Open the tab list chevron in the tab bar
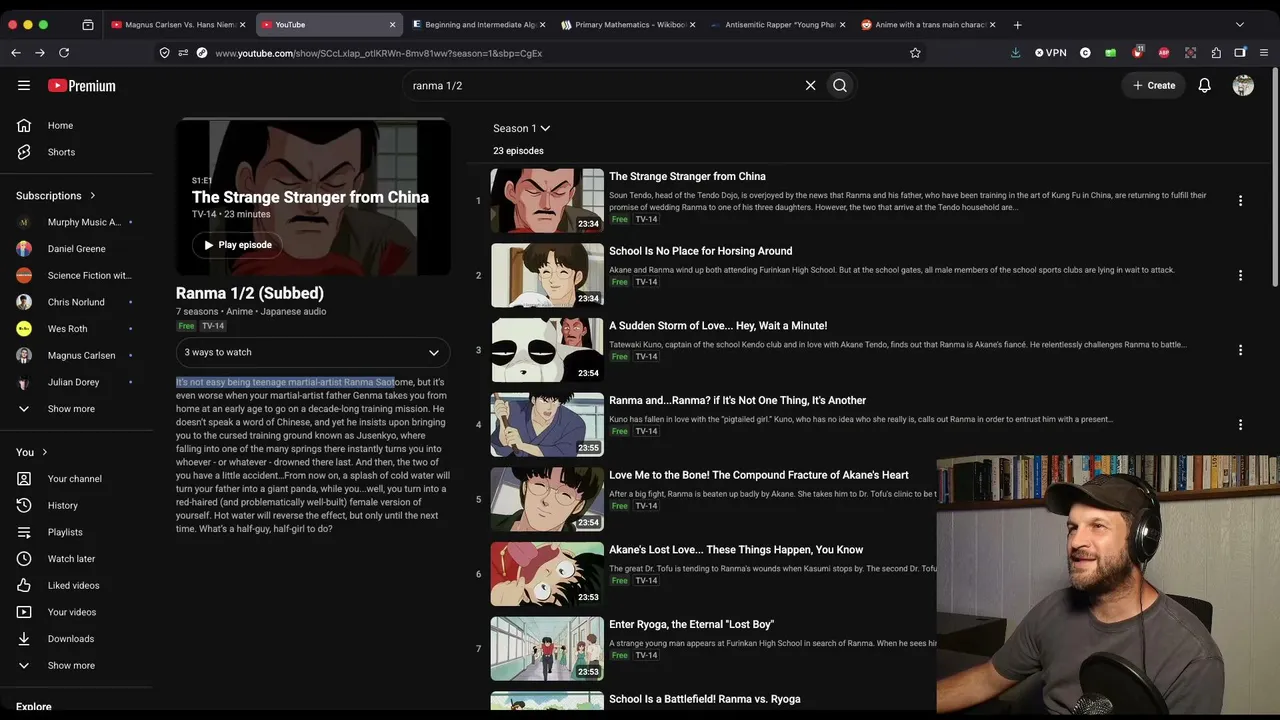Image resolution: width=1280 pixels, height=720 pixels. tap(1240, 25)
